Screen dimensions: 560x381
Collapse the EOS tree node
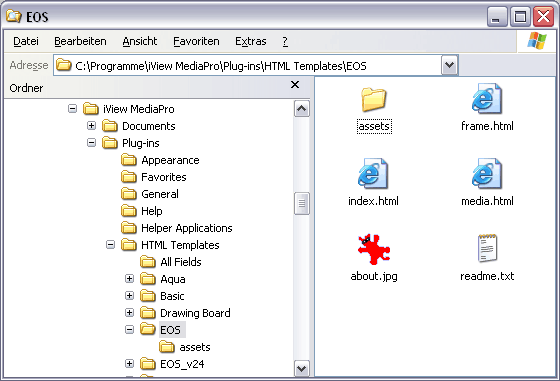(x=129, y=329)
